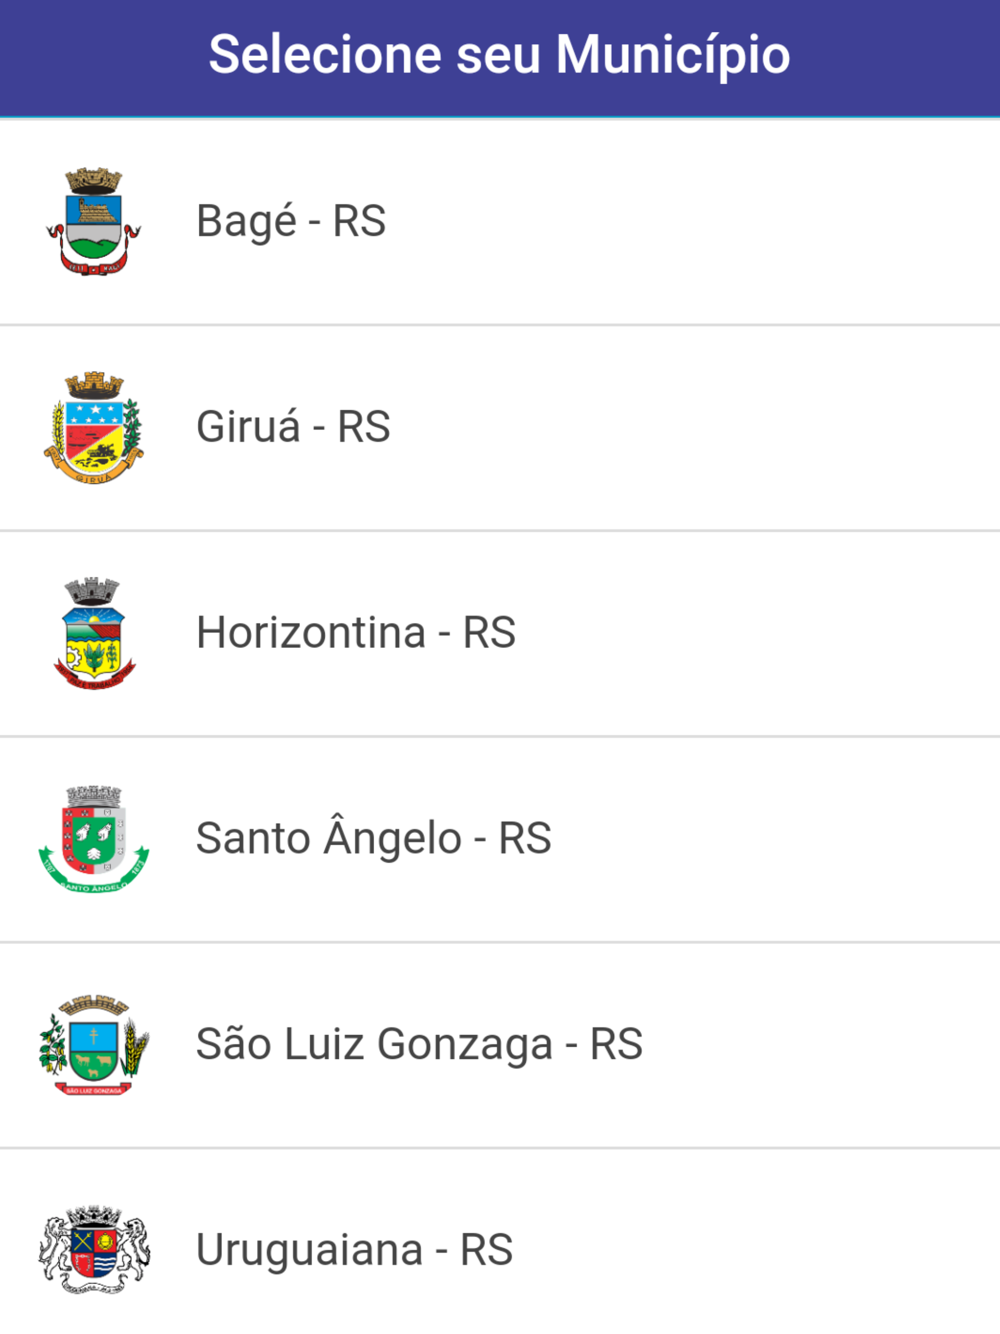Click empty area of the Giruá row
This screenshot has width=1000, height=1334.
pos(700,428)
